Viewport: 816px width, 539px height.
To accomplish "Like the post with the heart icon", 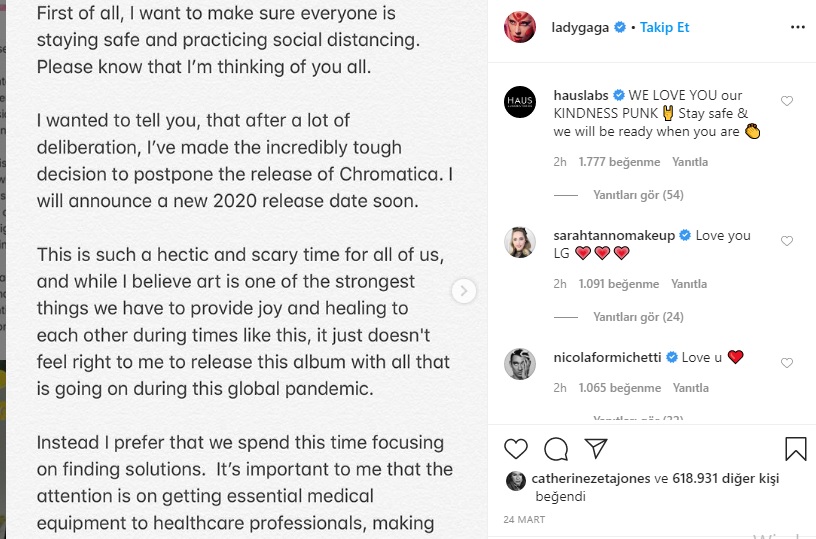I will point(516,447).
